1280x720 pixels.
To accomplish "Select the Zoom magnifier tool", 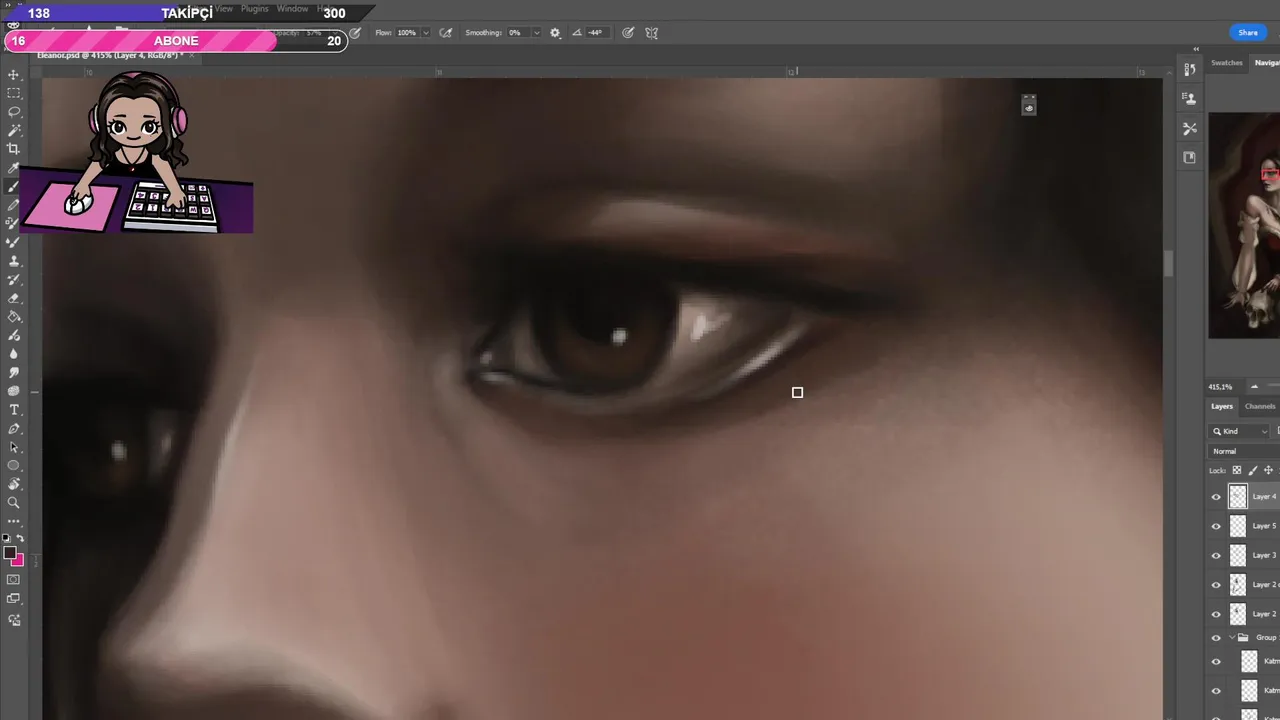I will (14, 503).
